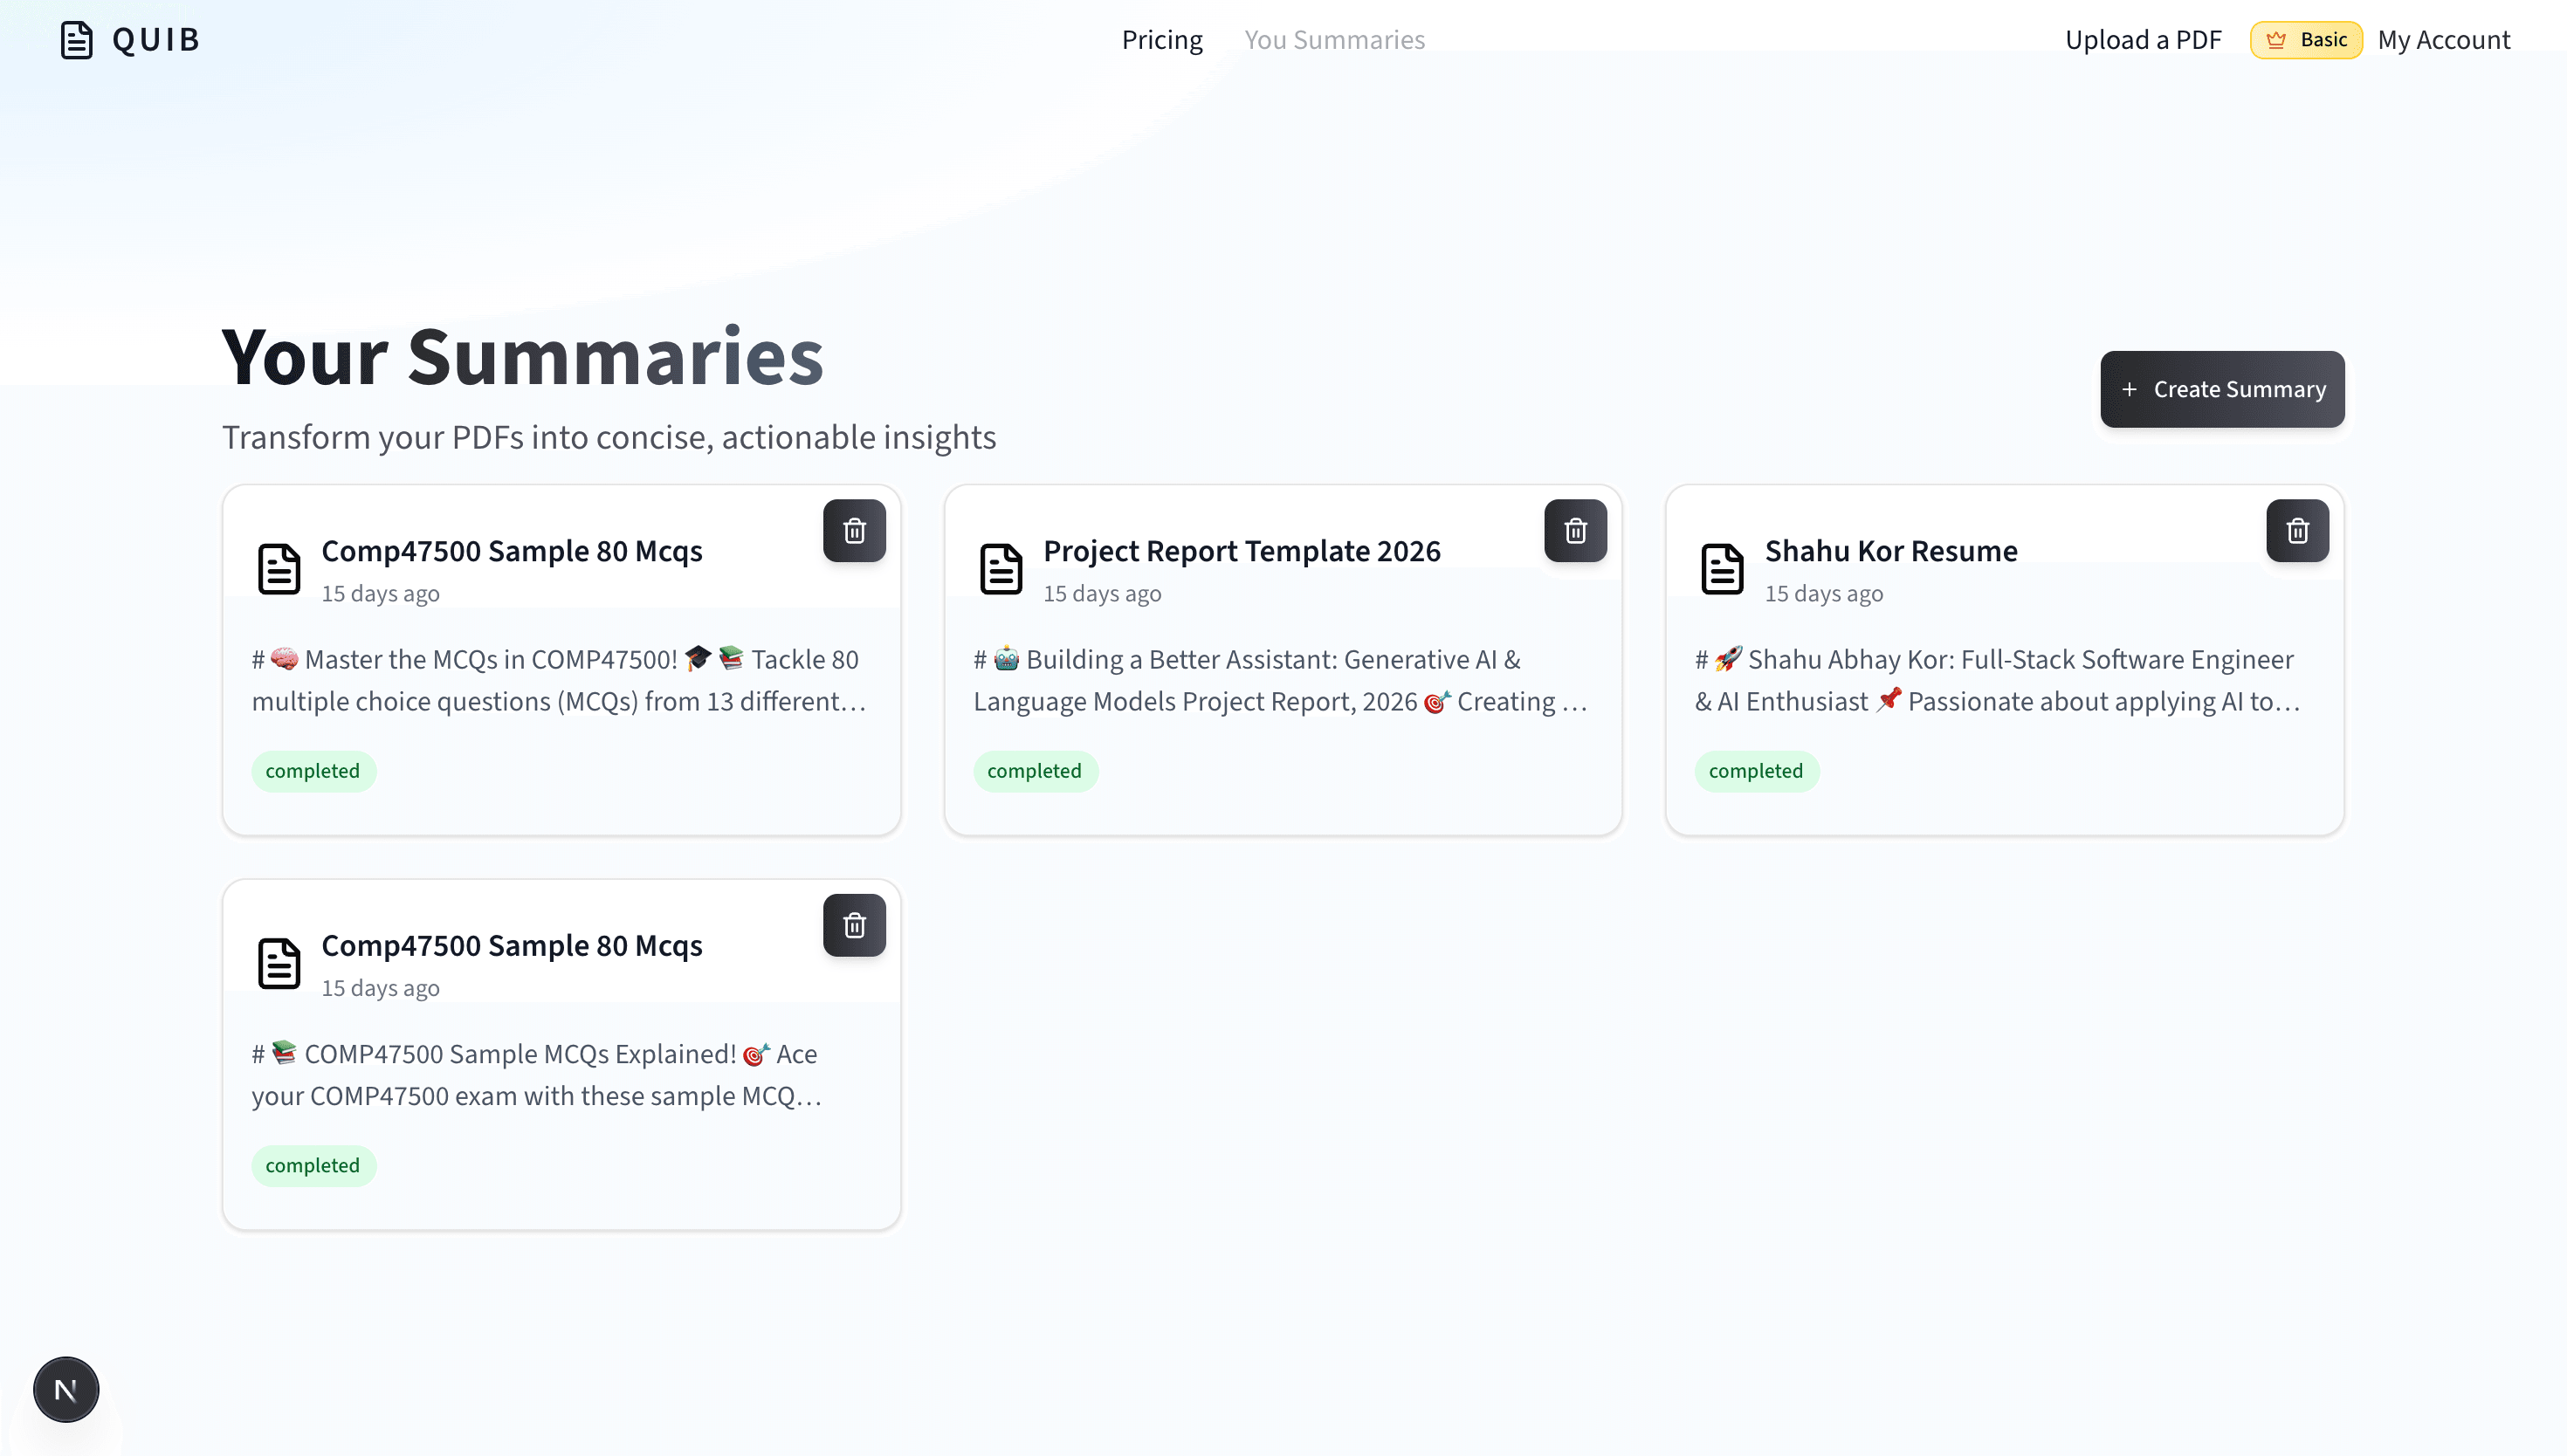The height and width of the screenshot is (1456, 2567).
Task: Click file icon of Project Report Template card
Action: click(1000, 569)
